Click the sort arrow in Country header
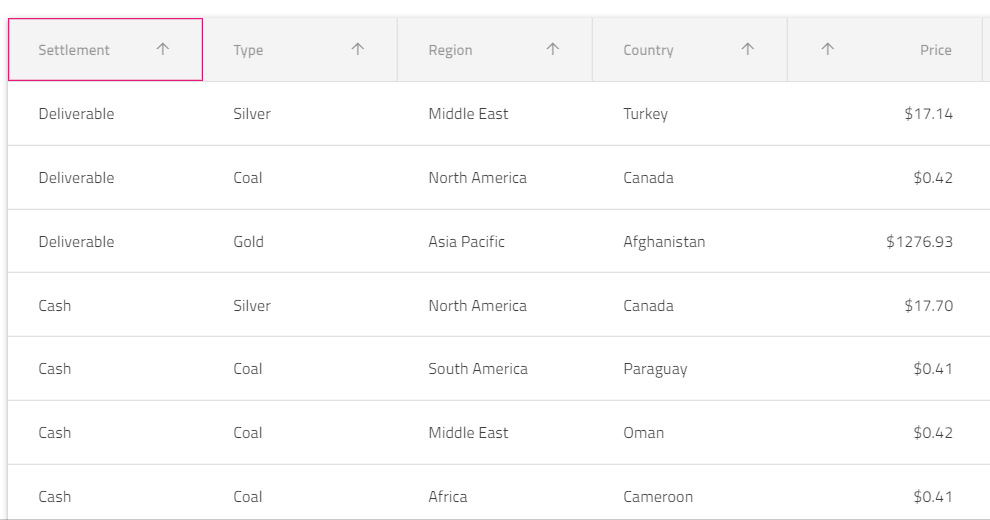990x520 pixels. point(748,49)
